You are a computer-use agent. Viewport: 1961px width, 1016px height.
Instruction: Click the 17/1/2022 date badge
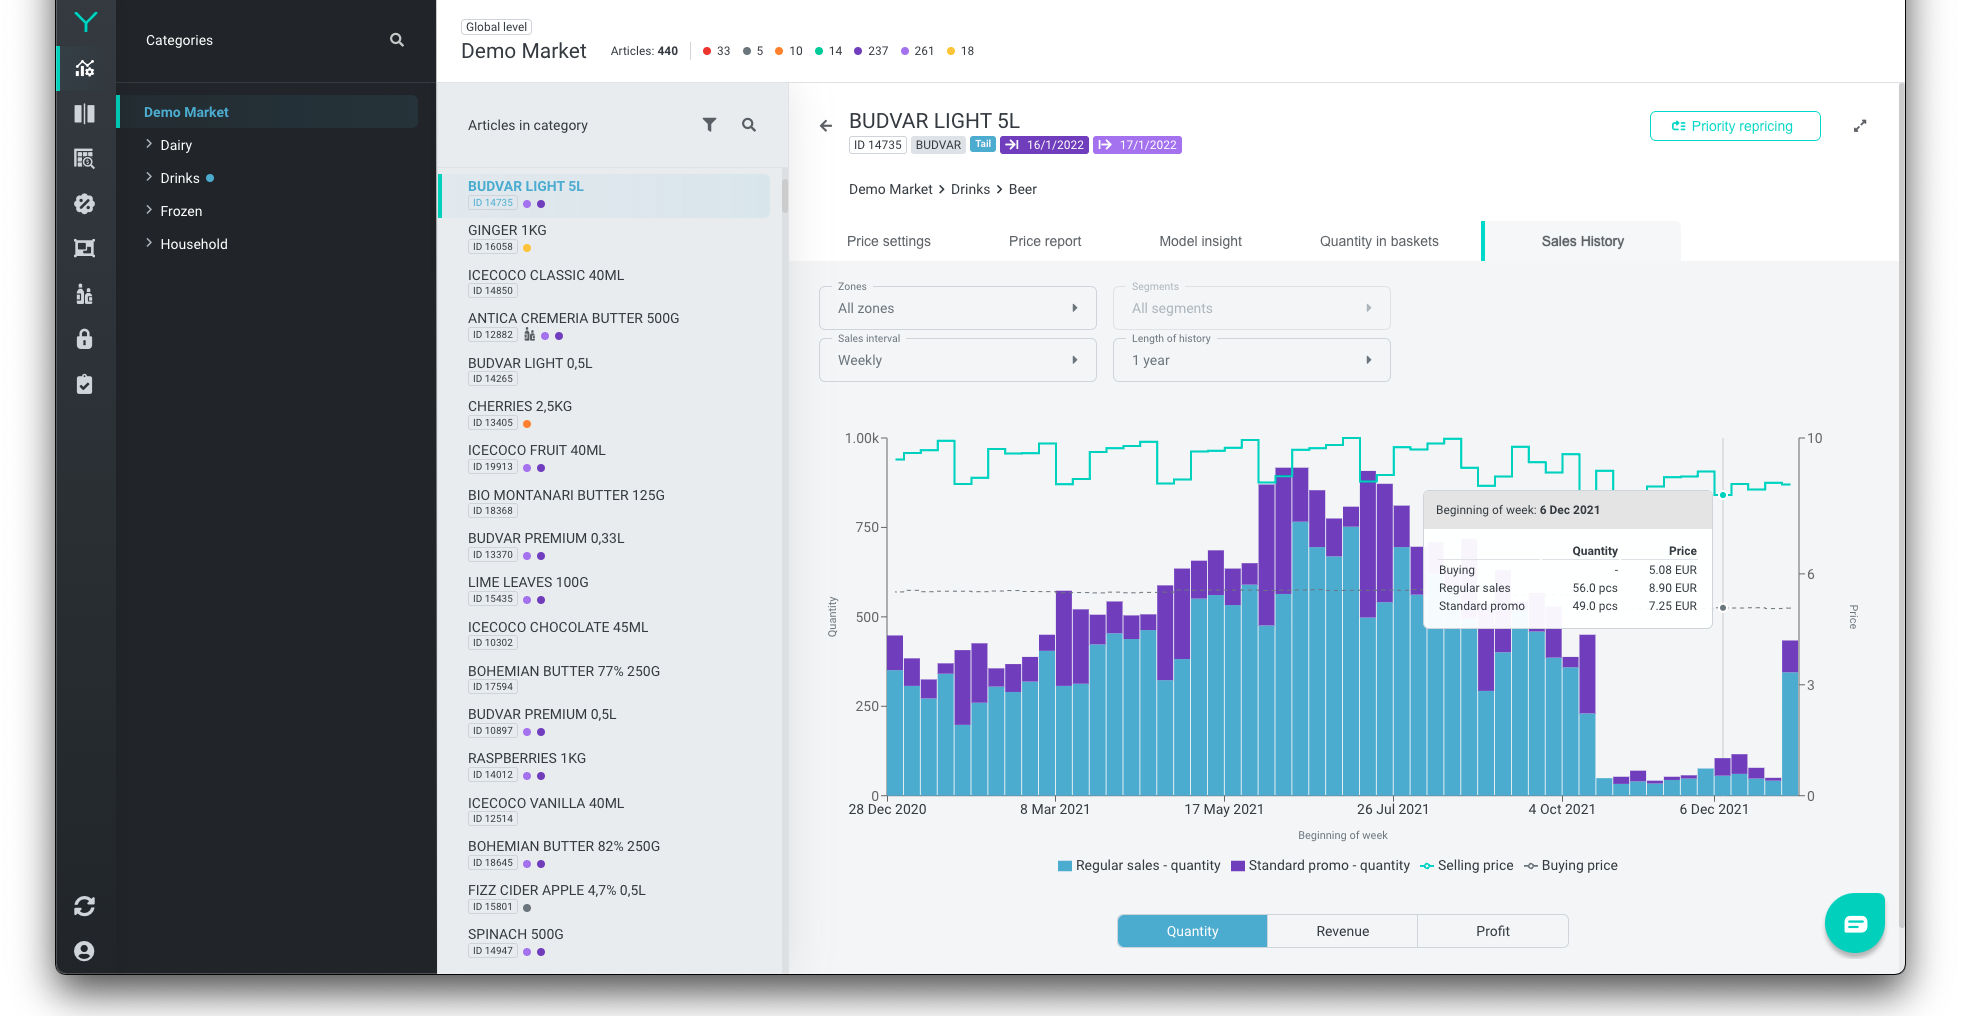1137,145
